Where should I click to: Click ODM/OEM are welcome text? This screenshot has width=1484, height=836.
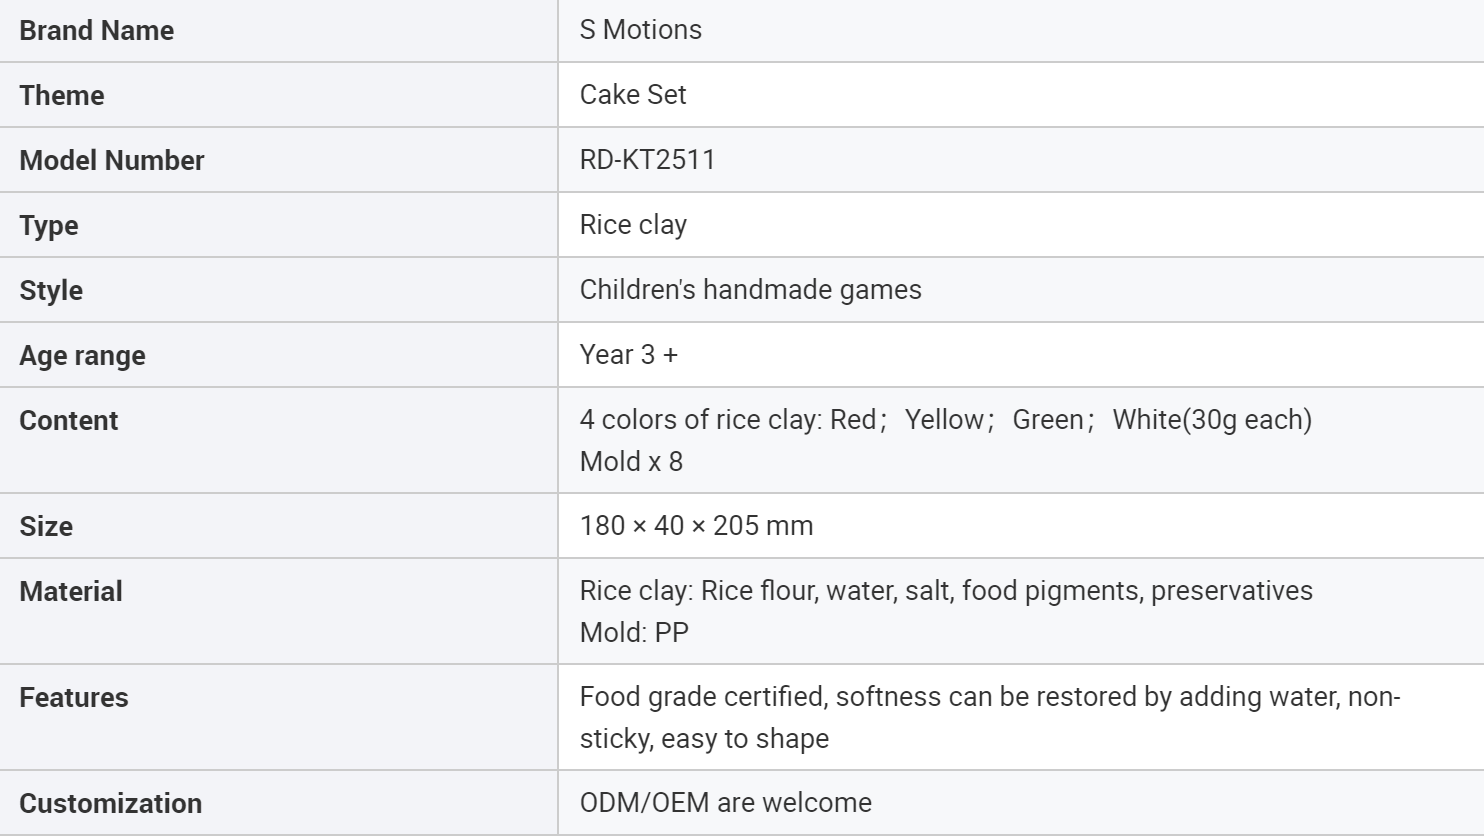[x=725, y=803]
